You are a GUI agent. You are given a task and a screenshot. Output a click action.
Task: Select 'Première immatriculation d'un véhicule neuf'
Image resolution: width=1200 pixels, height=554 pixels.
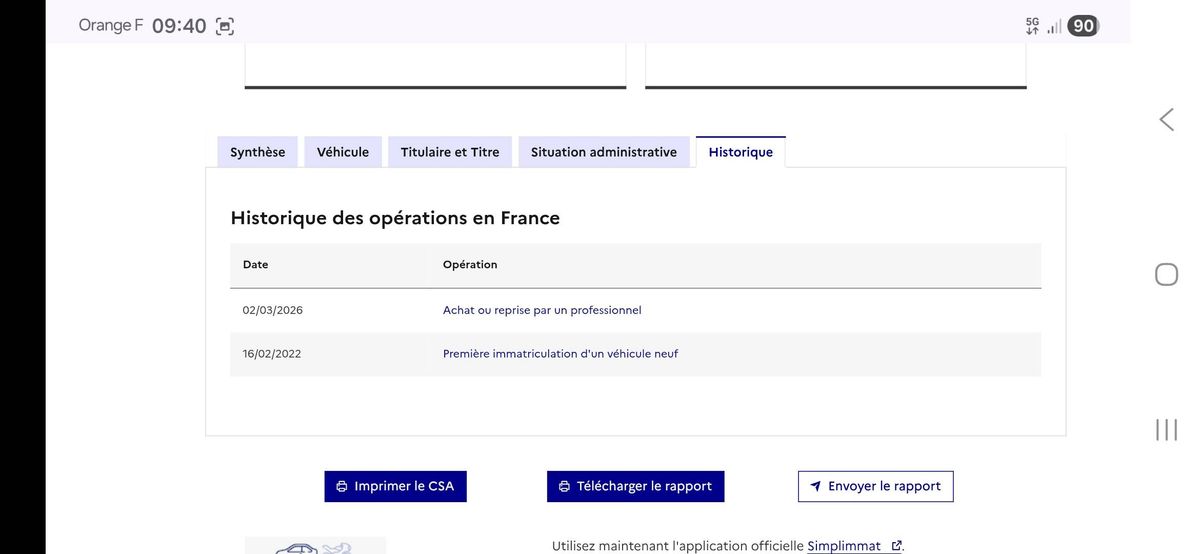click(560, 354)
